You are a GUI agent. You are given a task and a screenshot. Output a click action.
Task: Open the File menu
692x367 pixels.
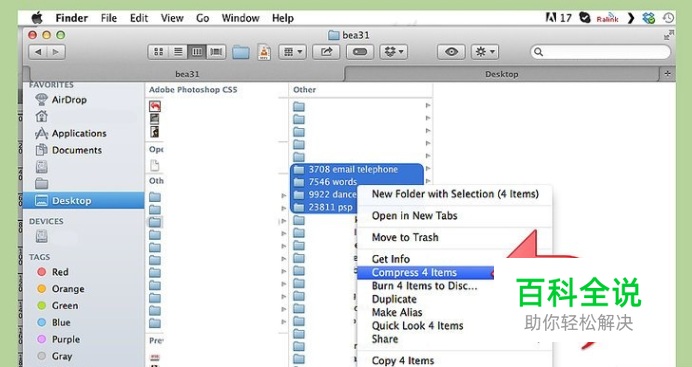109,18
